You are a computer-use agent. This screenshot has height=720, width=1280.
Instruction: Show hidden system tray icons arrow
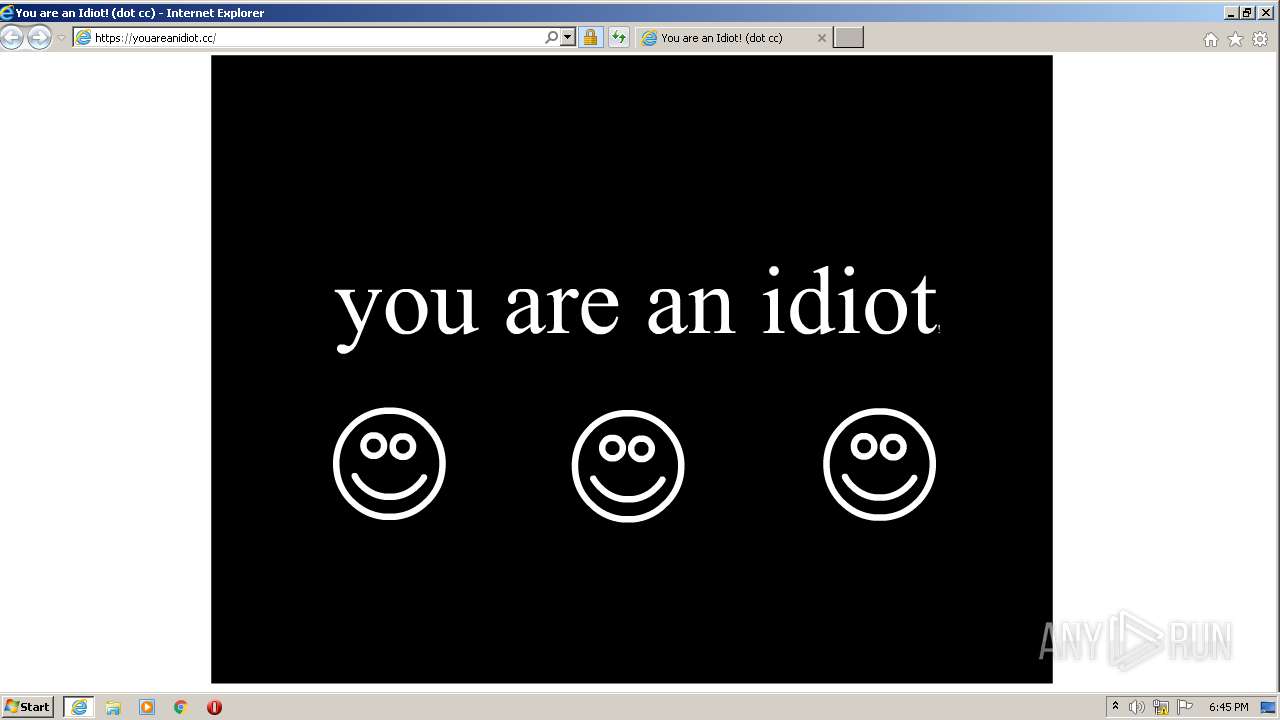pyautogui.click(x=1116, y=707)
